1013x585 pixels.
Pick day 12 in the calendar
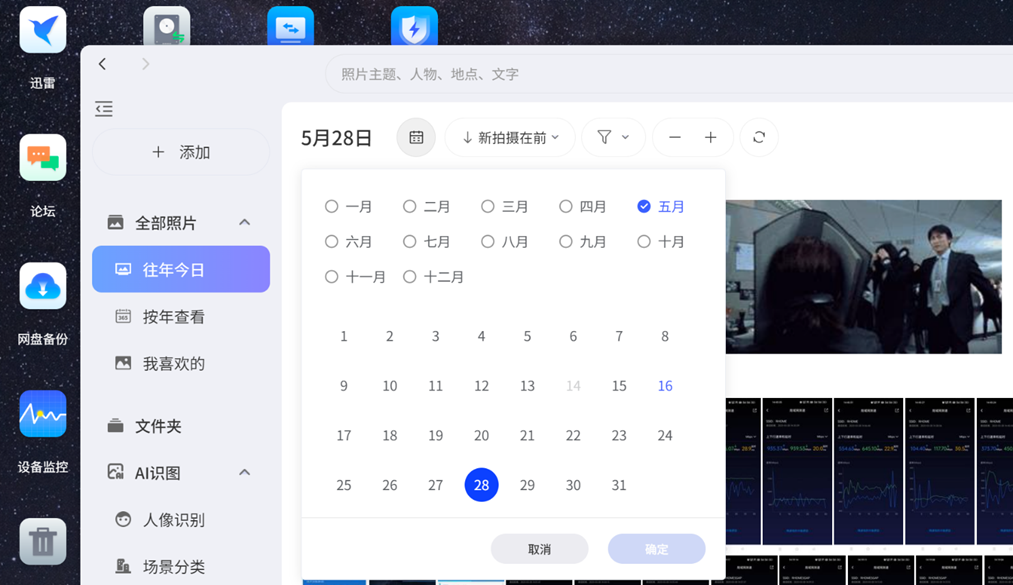(x=481, y=386)
